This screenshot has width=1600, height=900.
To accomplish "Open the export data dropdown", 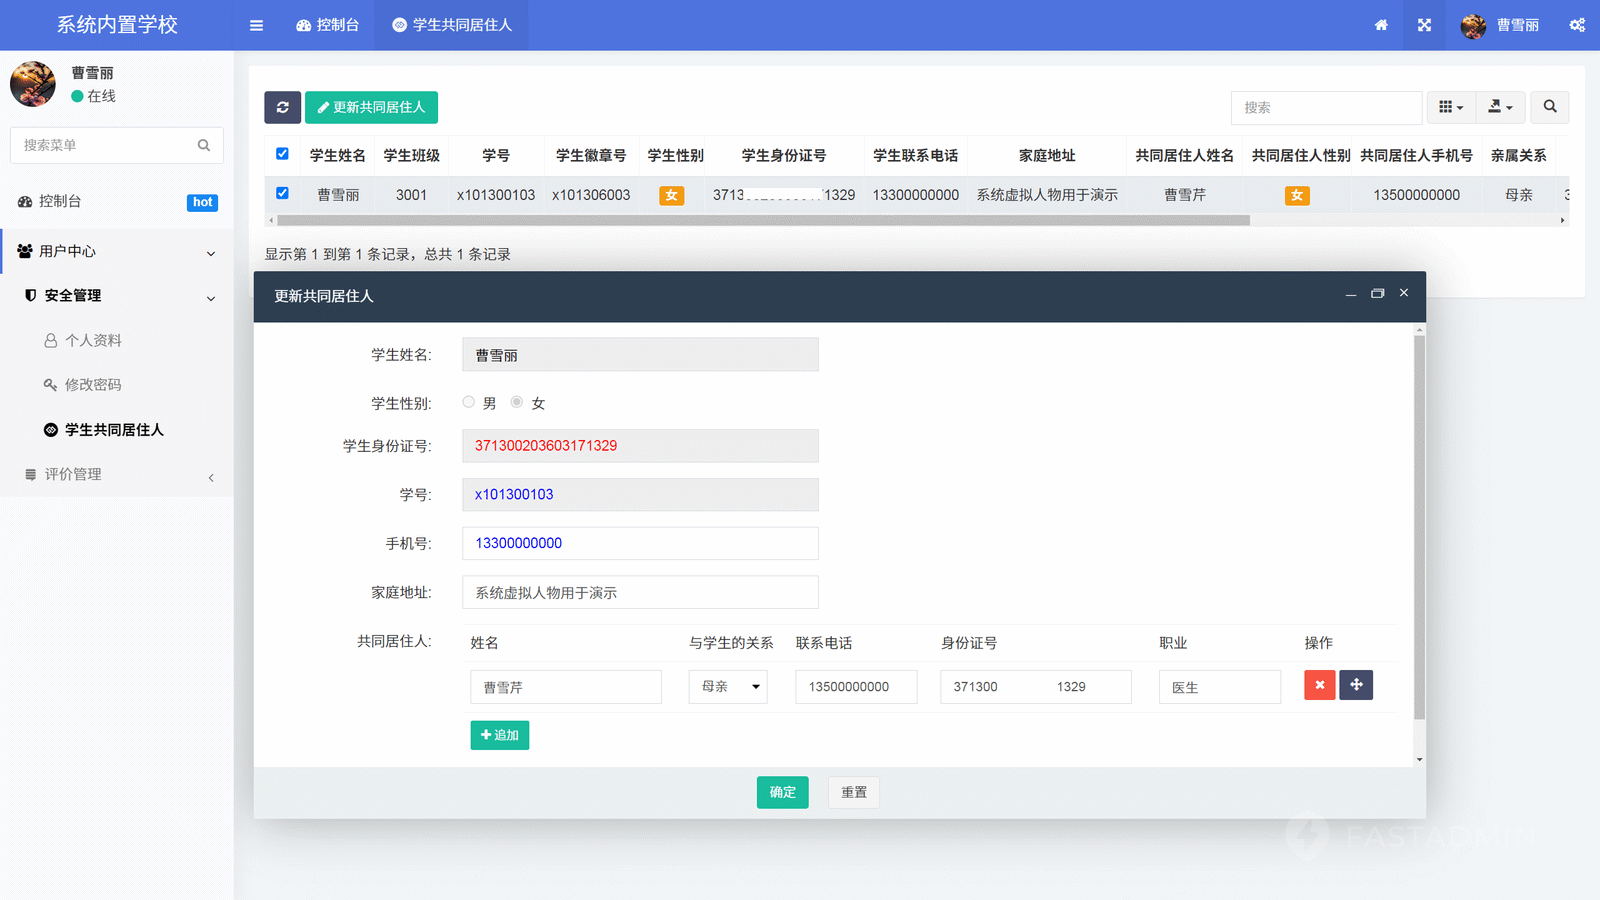I will (1500, 107).
